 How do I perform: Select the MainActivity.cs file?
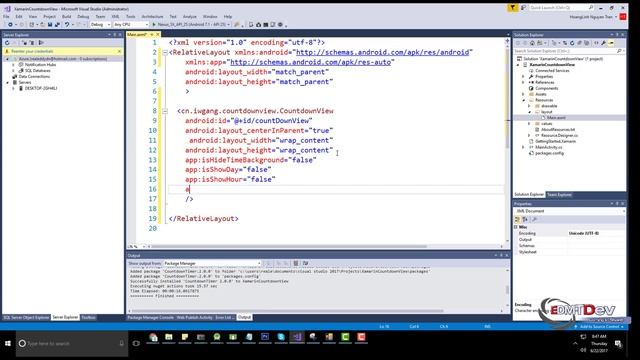coord(549,147)
